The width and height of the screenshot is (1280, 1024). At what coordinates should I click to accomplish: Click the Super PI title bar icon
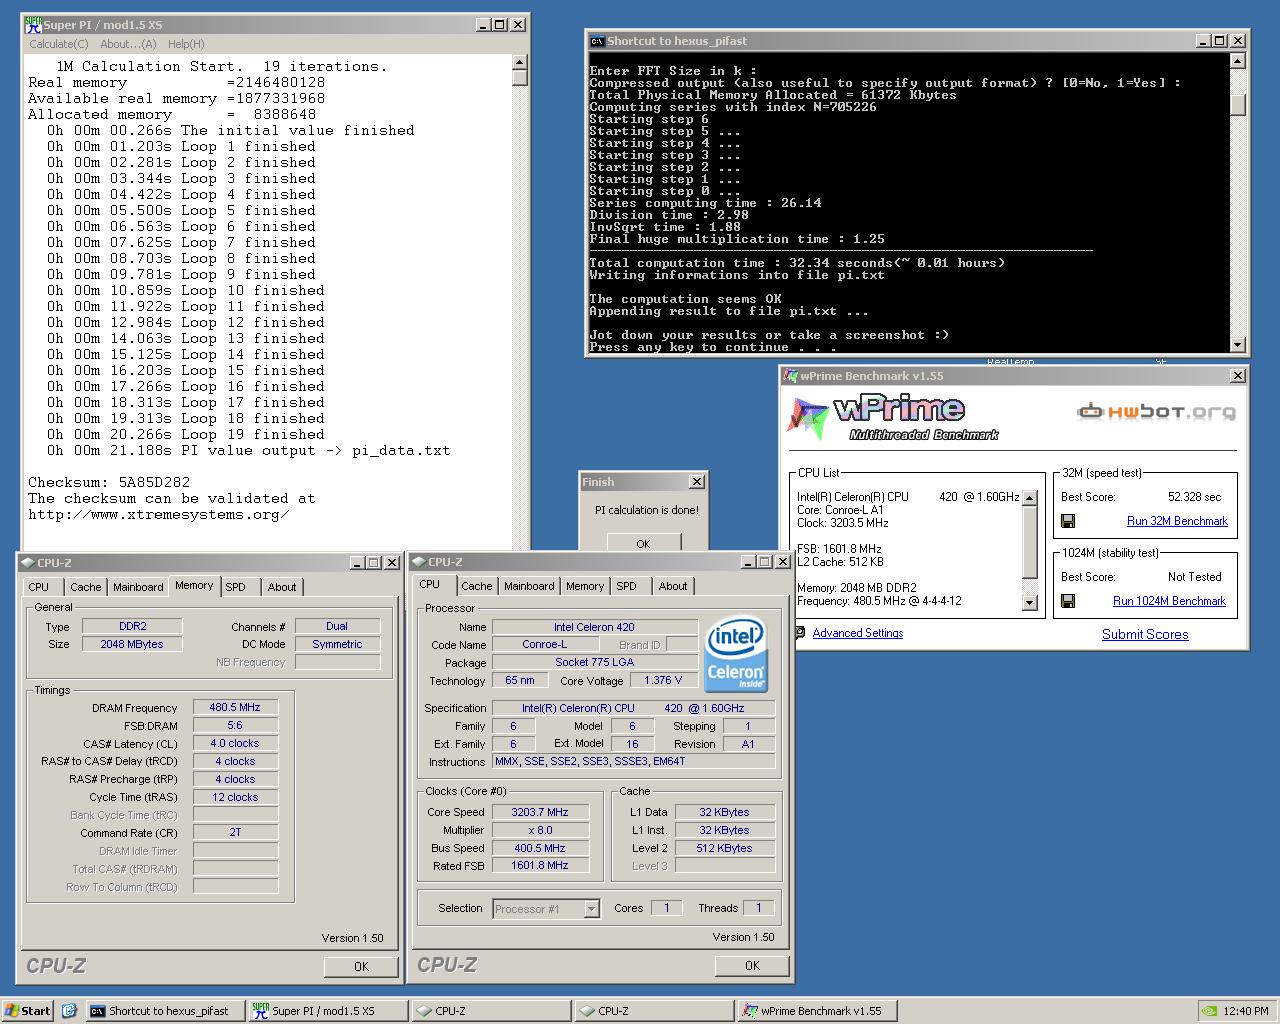point(33,24)
